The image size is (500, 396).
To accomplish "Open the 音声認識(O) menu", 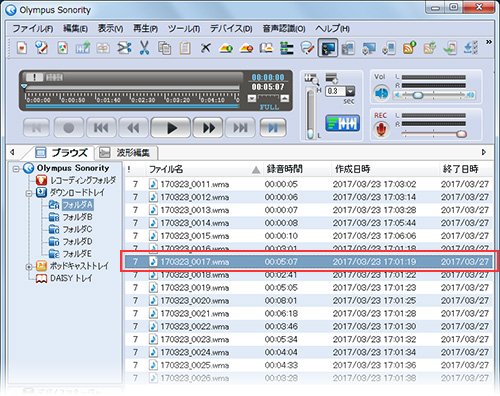I will pos(284,29).
